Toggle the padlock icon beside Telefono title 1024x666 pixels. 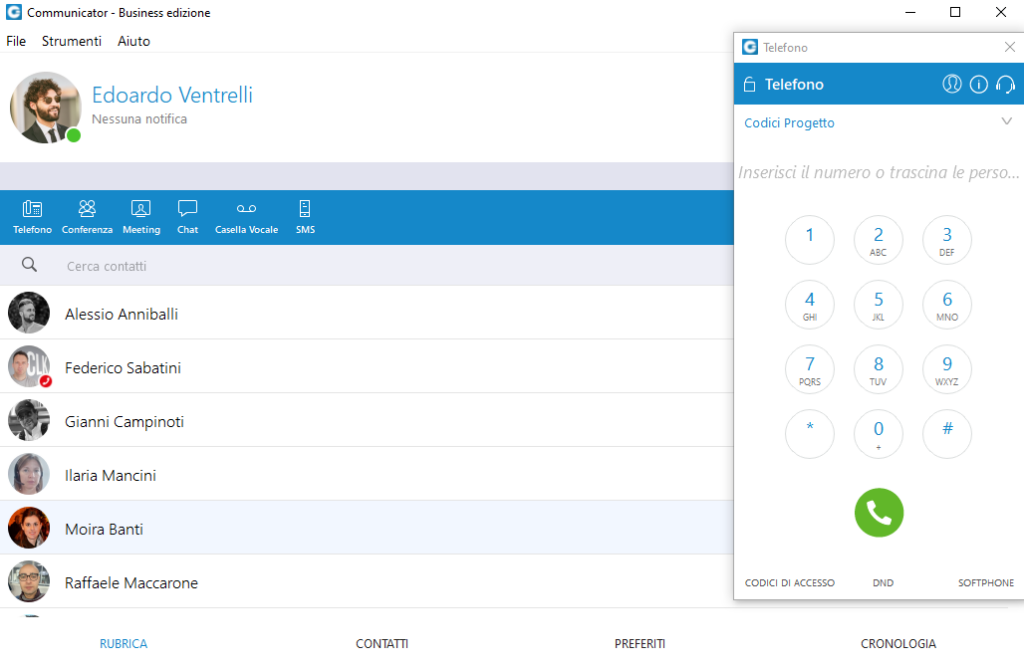(x=749, y=85)
